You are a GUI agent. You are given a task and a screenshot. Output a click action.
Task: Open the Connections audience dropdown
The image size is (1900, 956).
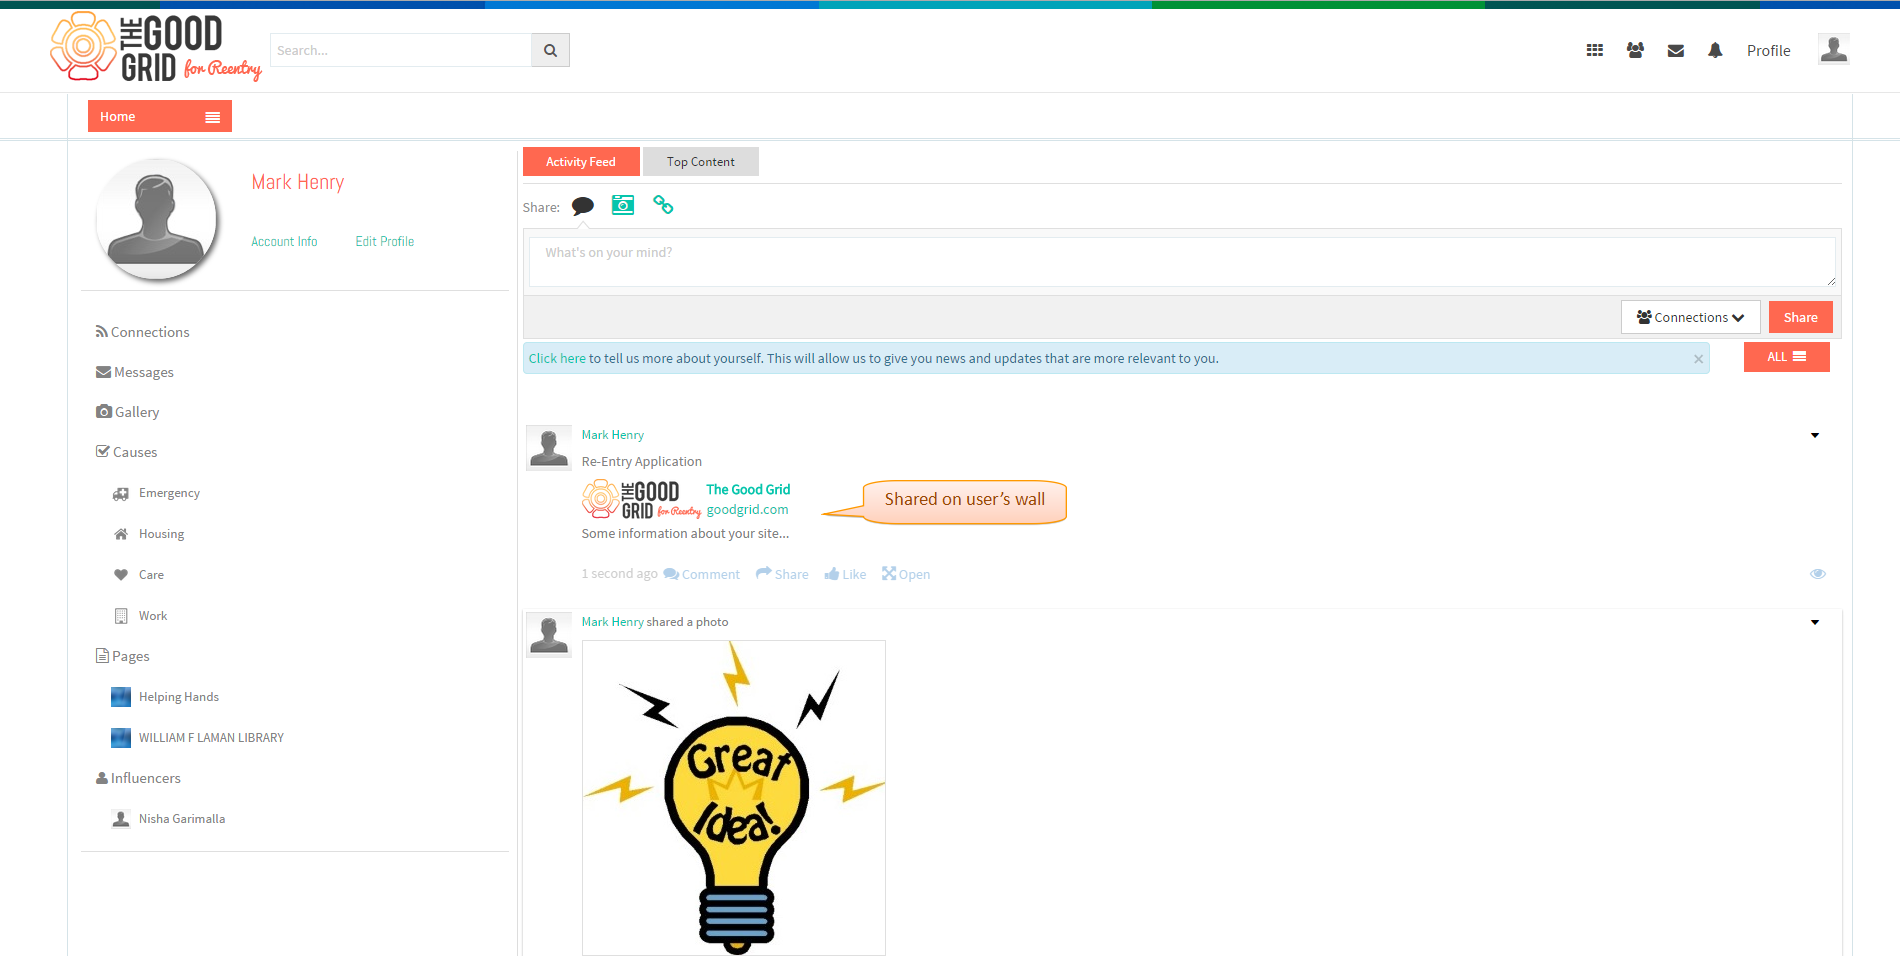(x=1690, y=317)
